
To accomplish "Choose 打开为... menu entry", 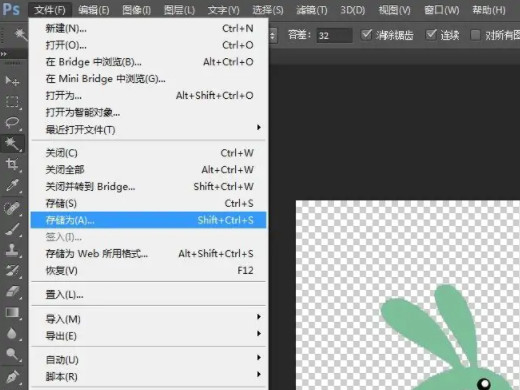I will [x=148, y=96].
